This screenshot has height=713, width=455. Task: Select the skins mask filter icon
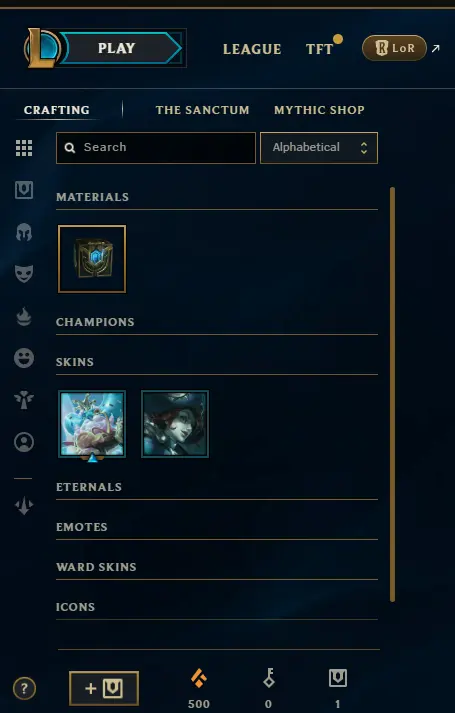(x=24, y=274)
